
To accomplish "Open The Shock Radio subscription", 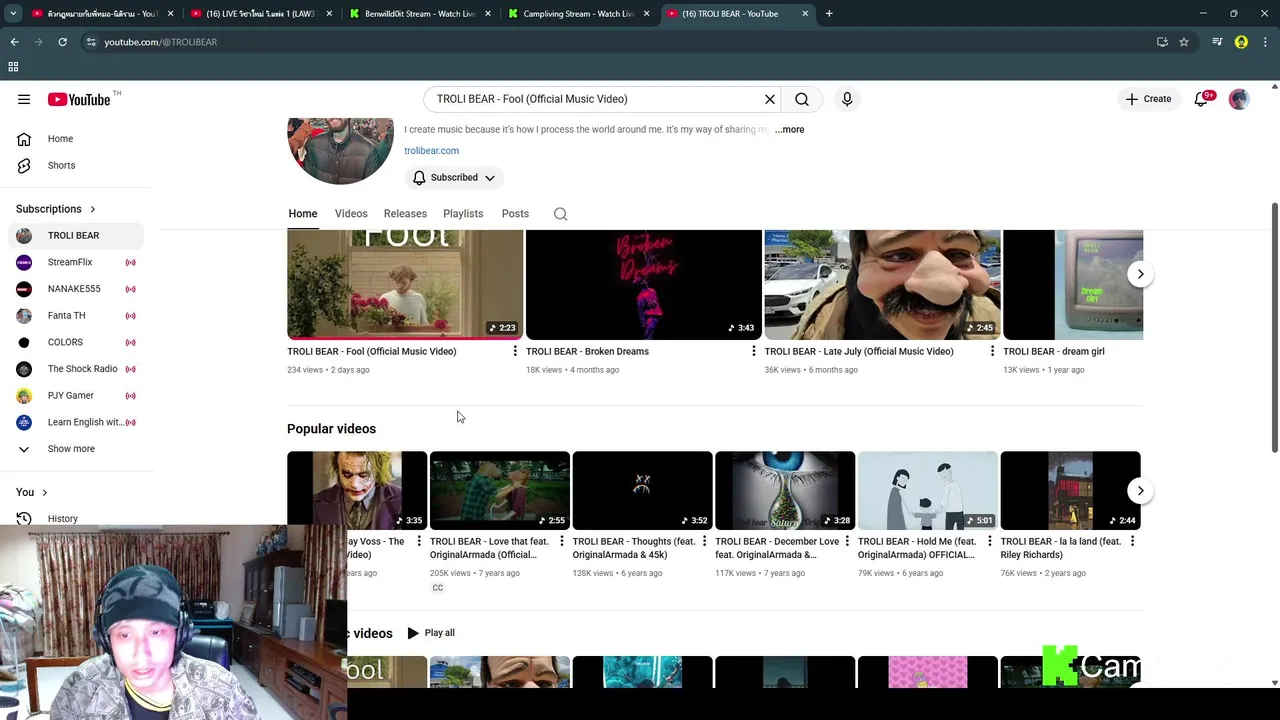I will pos(76,369).
